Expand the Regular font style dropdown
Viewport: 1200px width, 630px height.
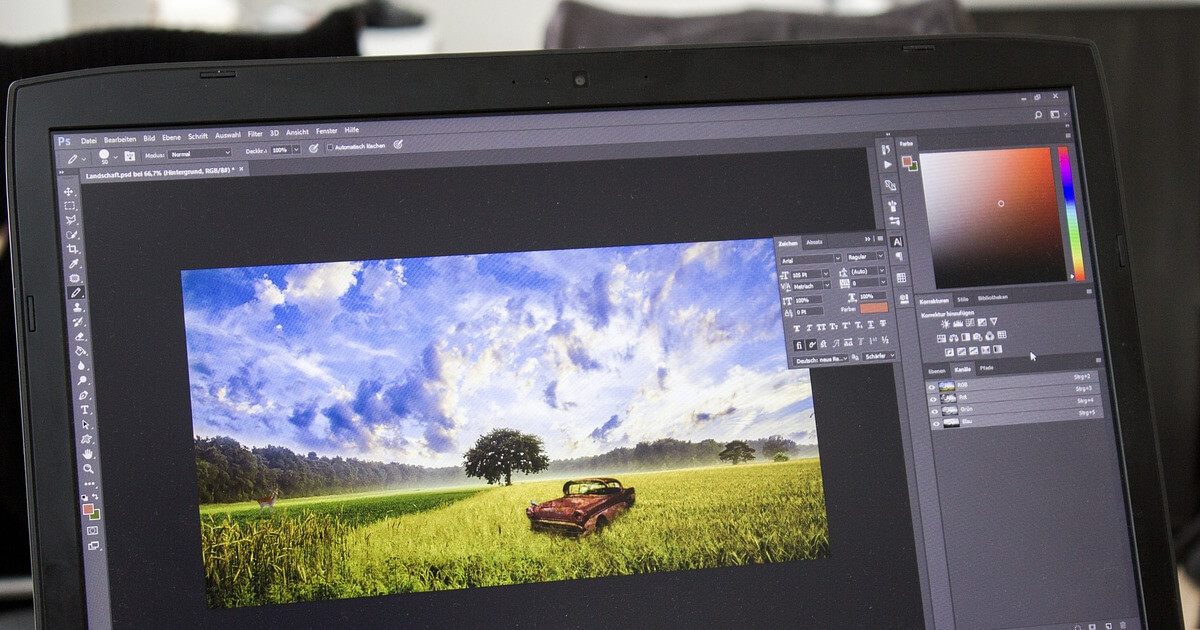(865, 257)
